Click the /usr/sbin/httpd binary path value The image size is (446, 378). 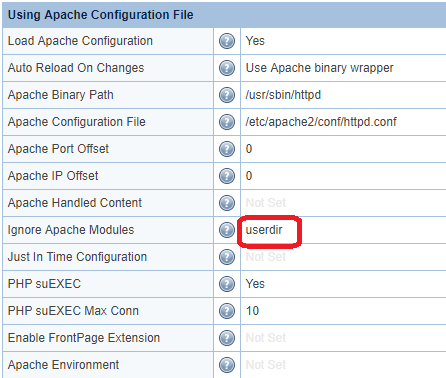coord(283,95)
